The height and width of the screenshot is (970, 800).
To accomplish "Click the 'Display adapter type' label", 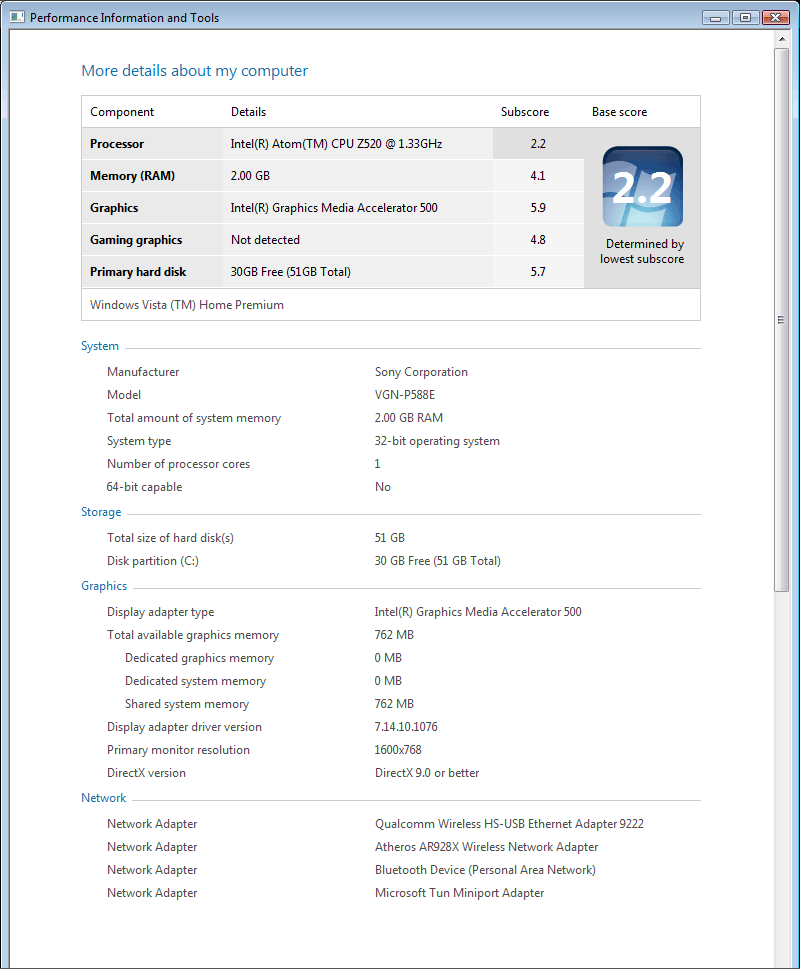I will click(x=160, y=612).
